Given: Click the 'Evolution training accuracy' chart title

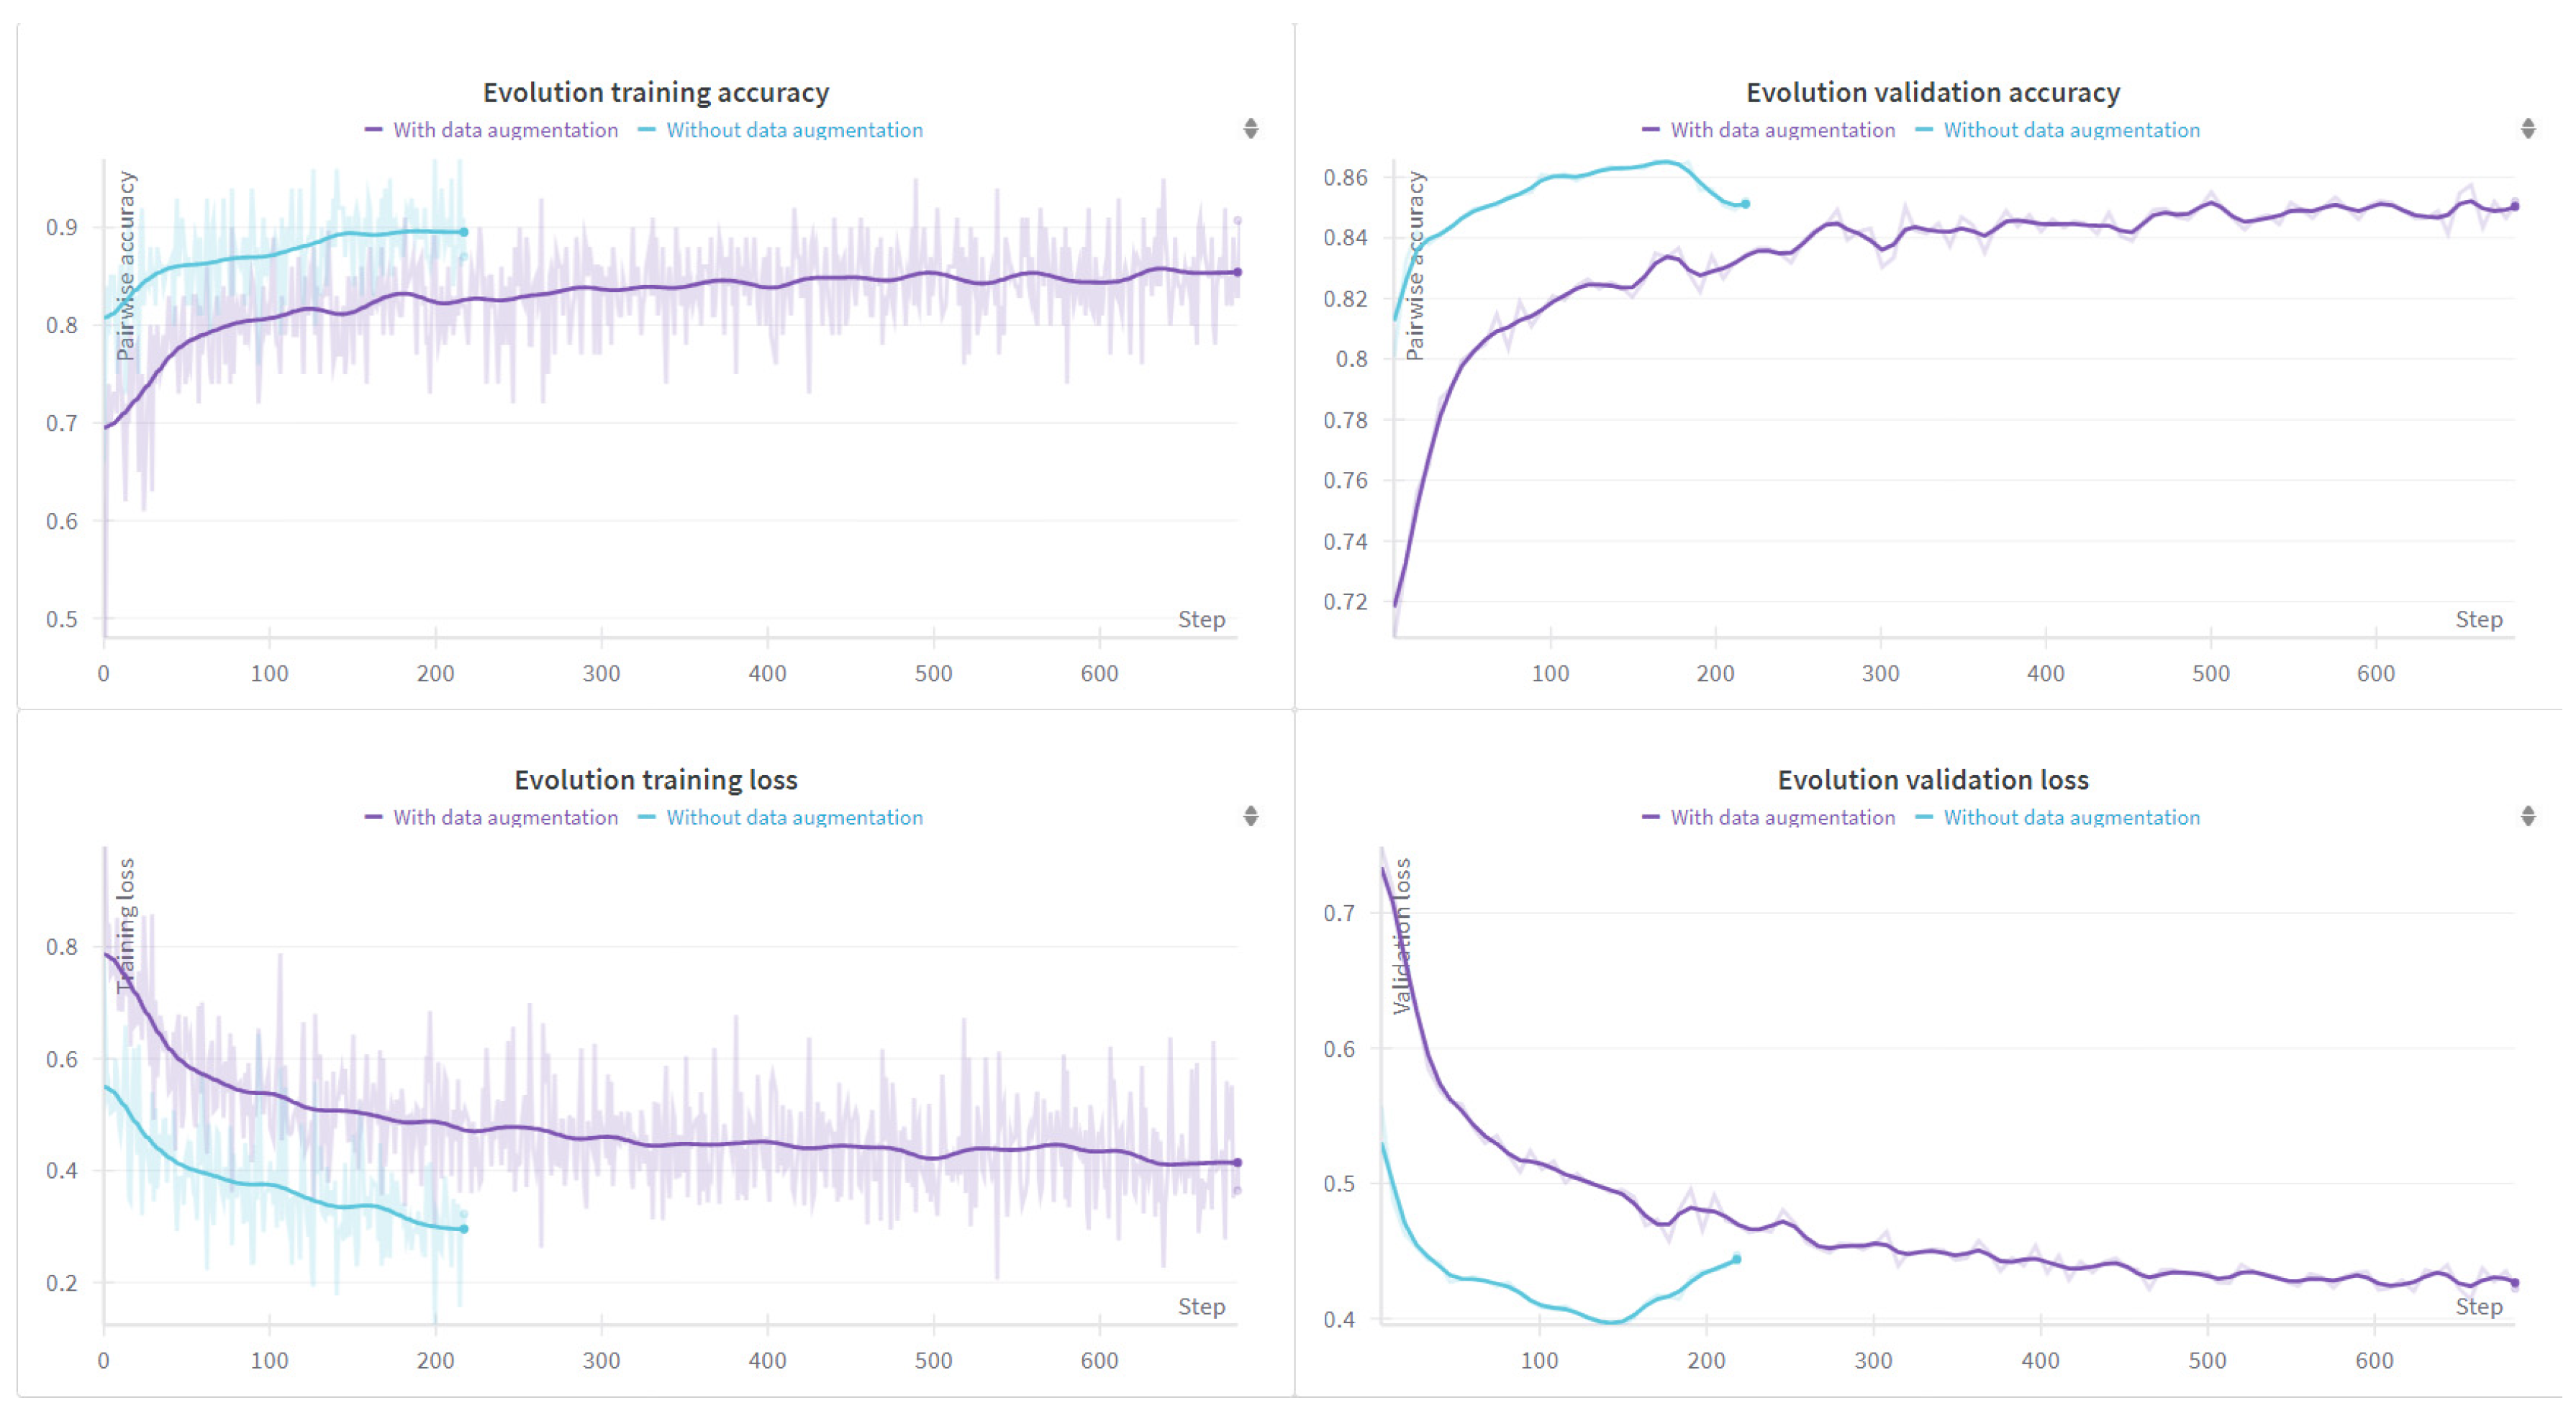Looking at the screenshot, I should (656, 92).
